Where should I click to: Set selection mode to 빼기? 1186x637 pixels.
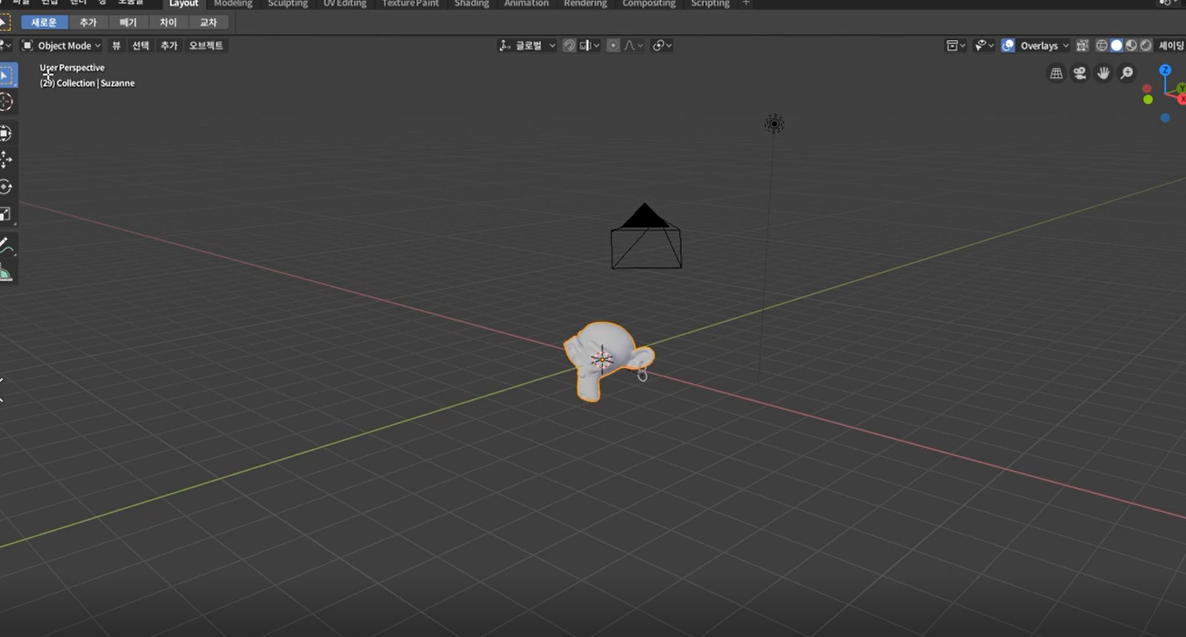[x=128, y=23]
